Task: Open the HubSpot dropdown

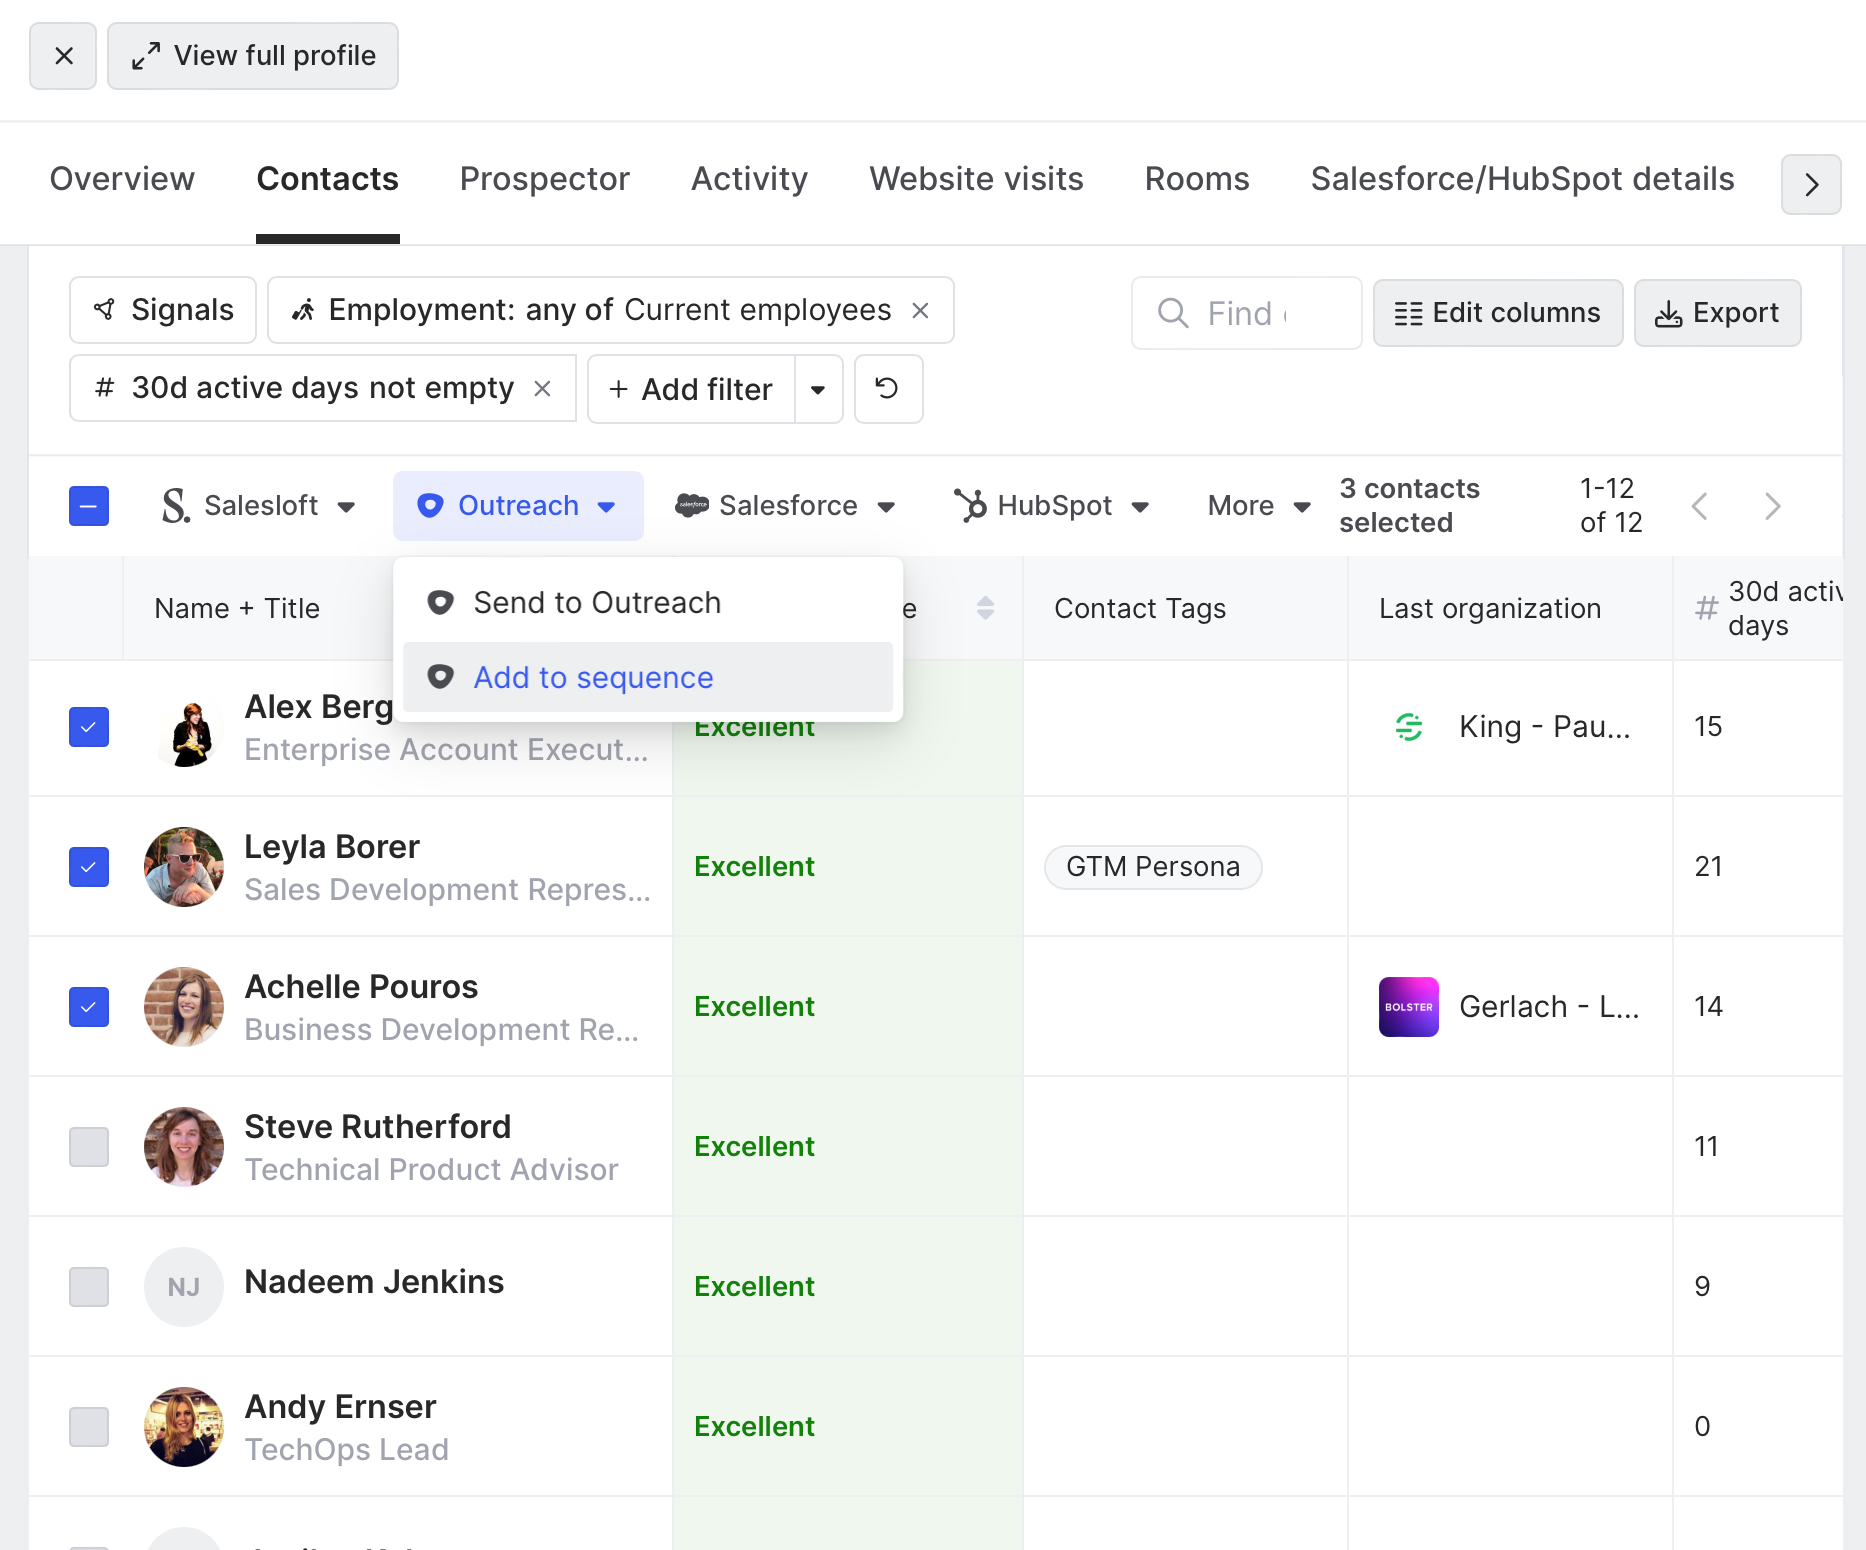Action: click(x=1051, y=506)
